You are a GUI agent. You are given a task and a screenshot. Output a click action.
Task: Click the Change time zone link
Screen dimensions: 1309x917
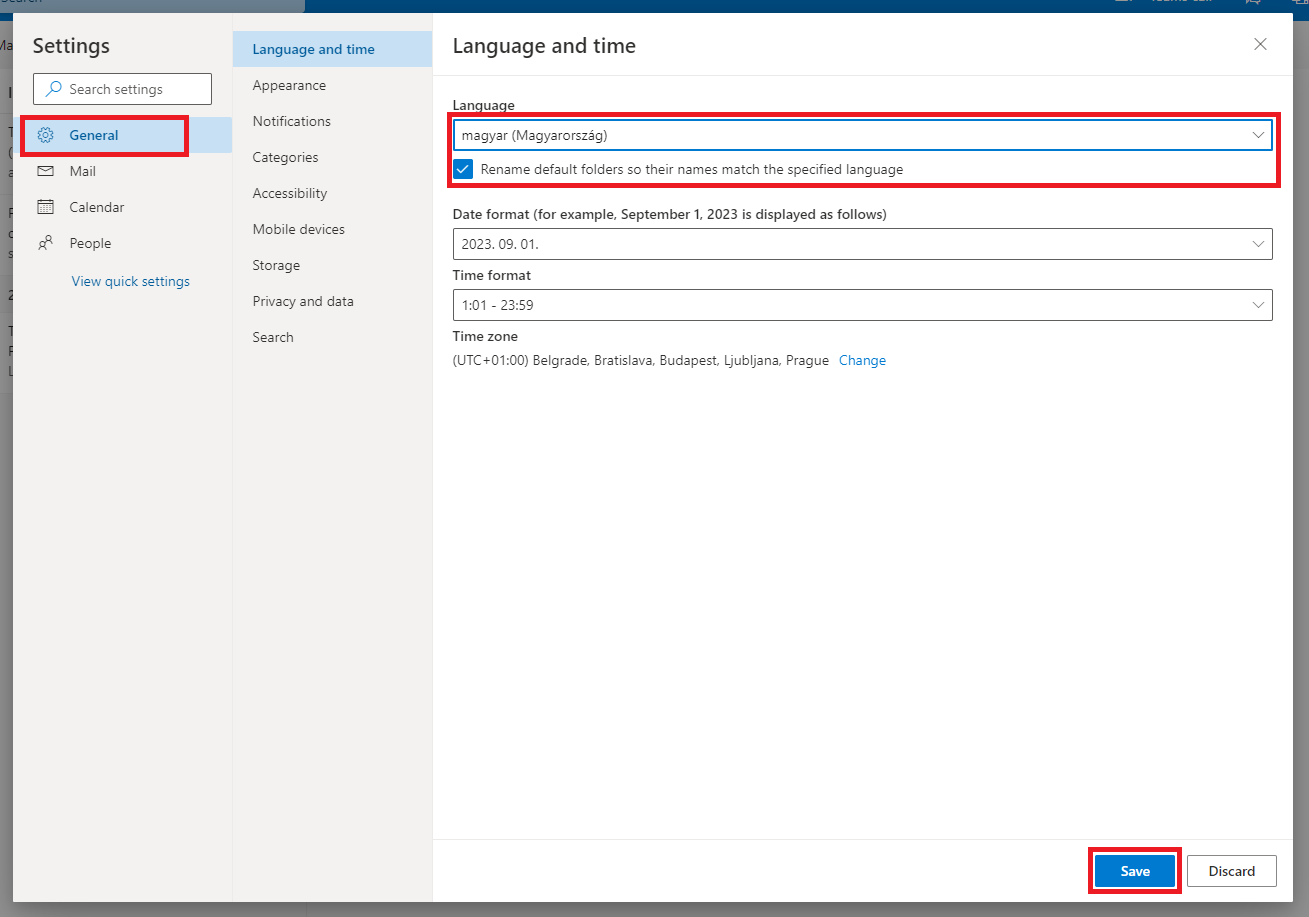coord(862,360)
